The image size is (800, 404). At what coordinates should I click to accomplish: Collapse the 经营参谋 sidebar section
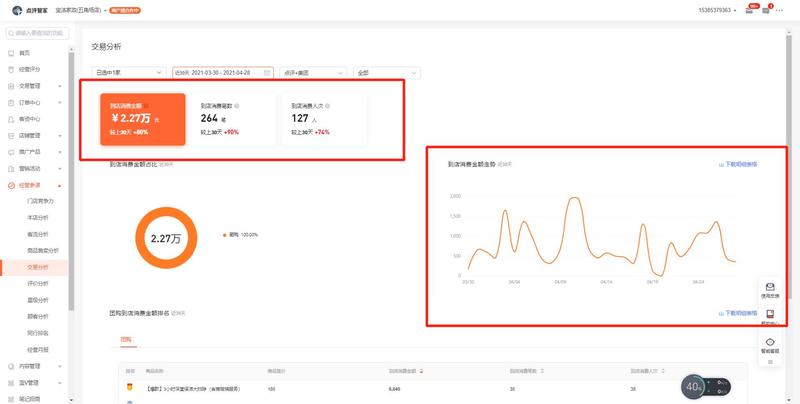pyautogui.click(x=35, y=185)
